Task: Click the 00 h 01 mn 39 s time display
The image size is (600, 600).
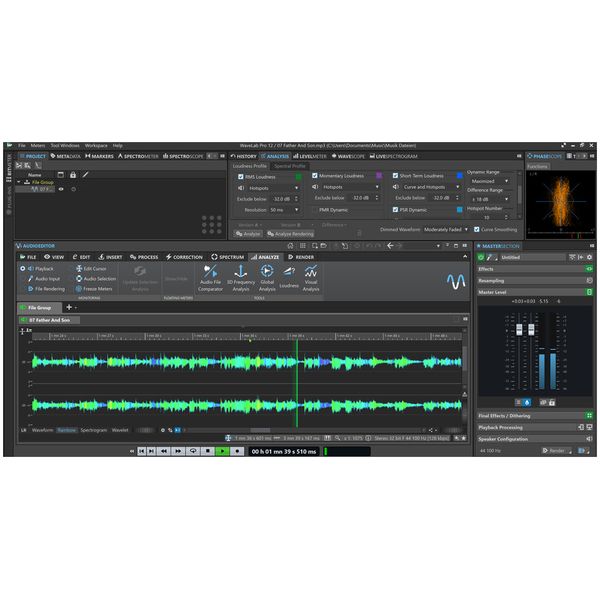Action: pos(284,452)
